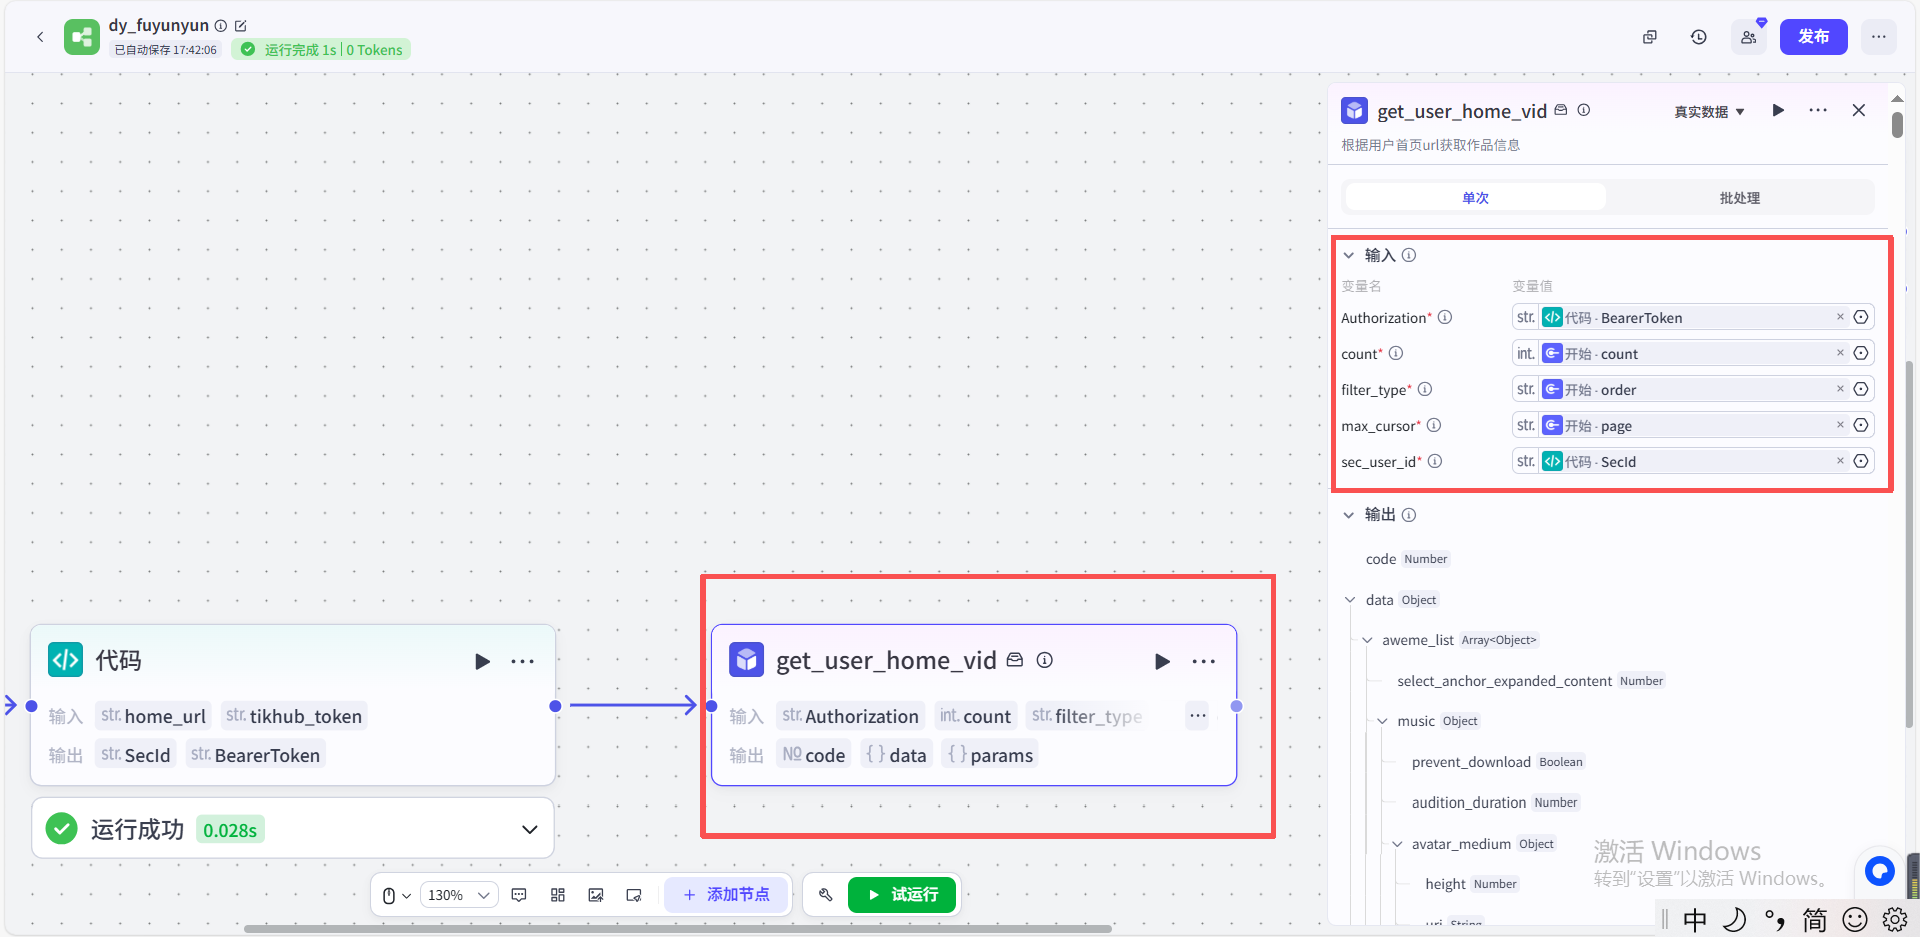Open the auto-layout grid icon in bottom toolbar
The height and width of the screenshot is (937, 1920).
pos(558,895)
